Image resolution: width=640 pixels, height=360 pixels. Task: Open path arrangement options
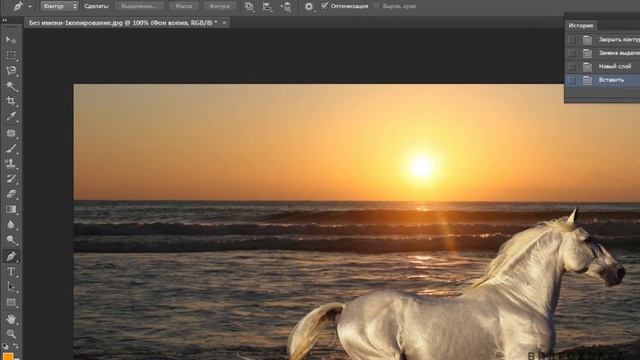tap(287, 6)
